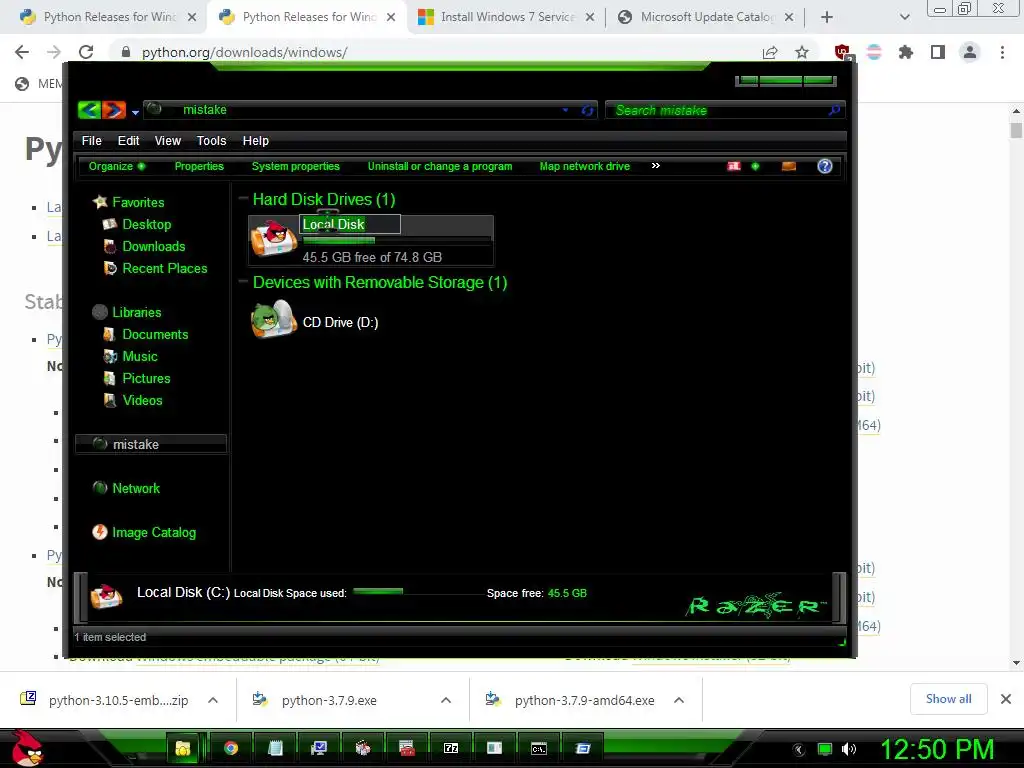Bookmark this page with the star icon
Image resolution: width=1024 pixels, height=768 pixels.
(802, 52)
